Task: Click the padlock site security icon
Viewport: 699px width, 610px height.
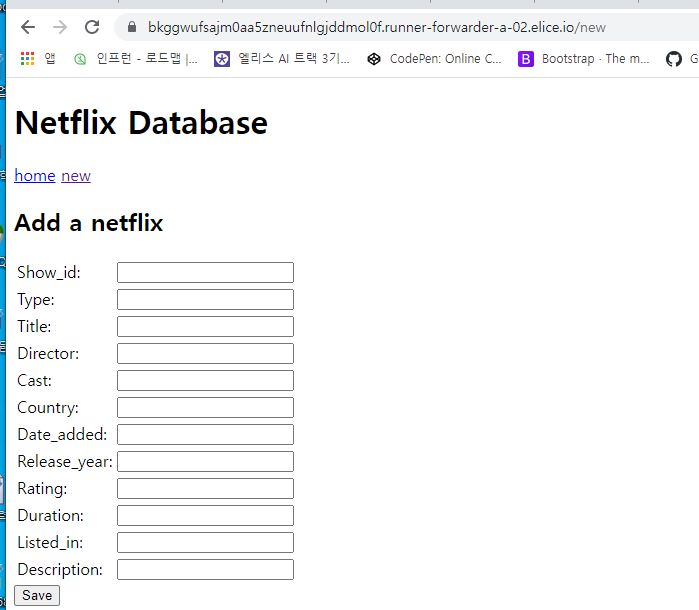Action: click(132, 27)
